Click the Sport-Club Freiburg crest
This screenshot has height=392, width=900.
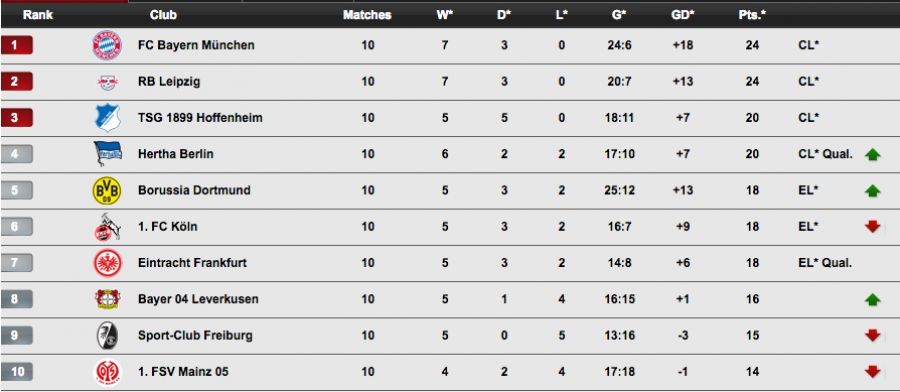(x=107, y=335)
